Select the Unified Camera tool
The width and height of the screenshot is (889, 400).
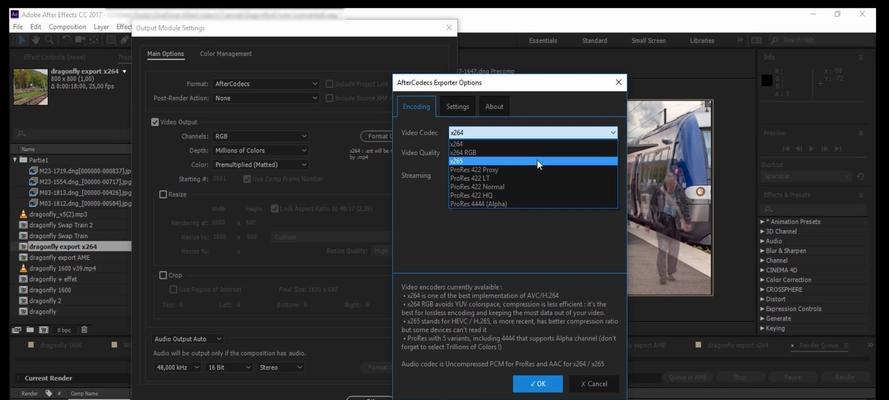[x=81, y=40]
